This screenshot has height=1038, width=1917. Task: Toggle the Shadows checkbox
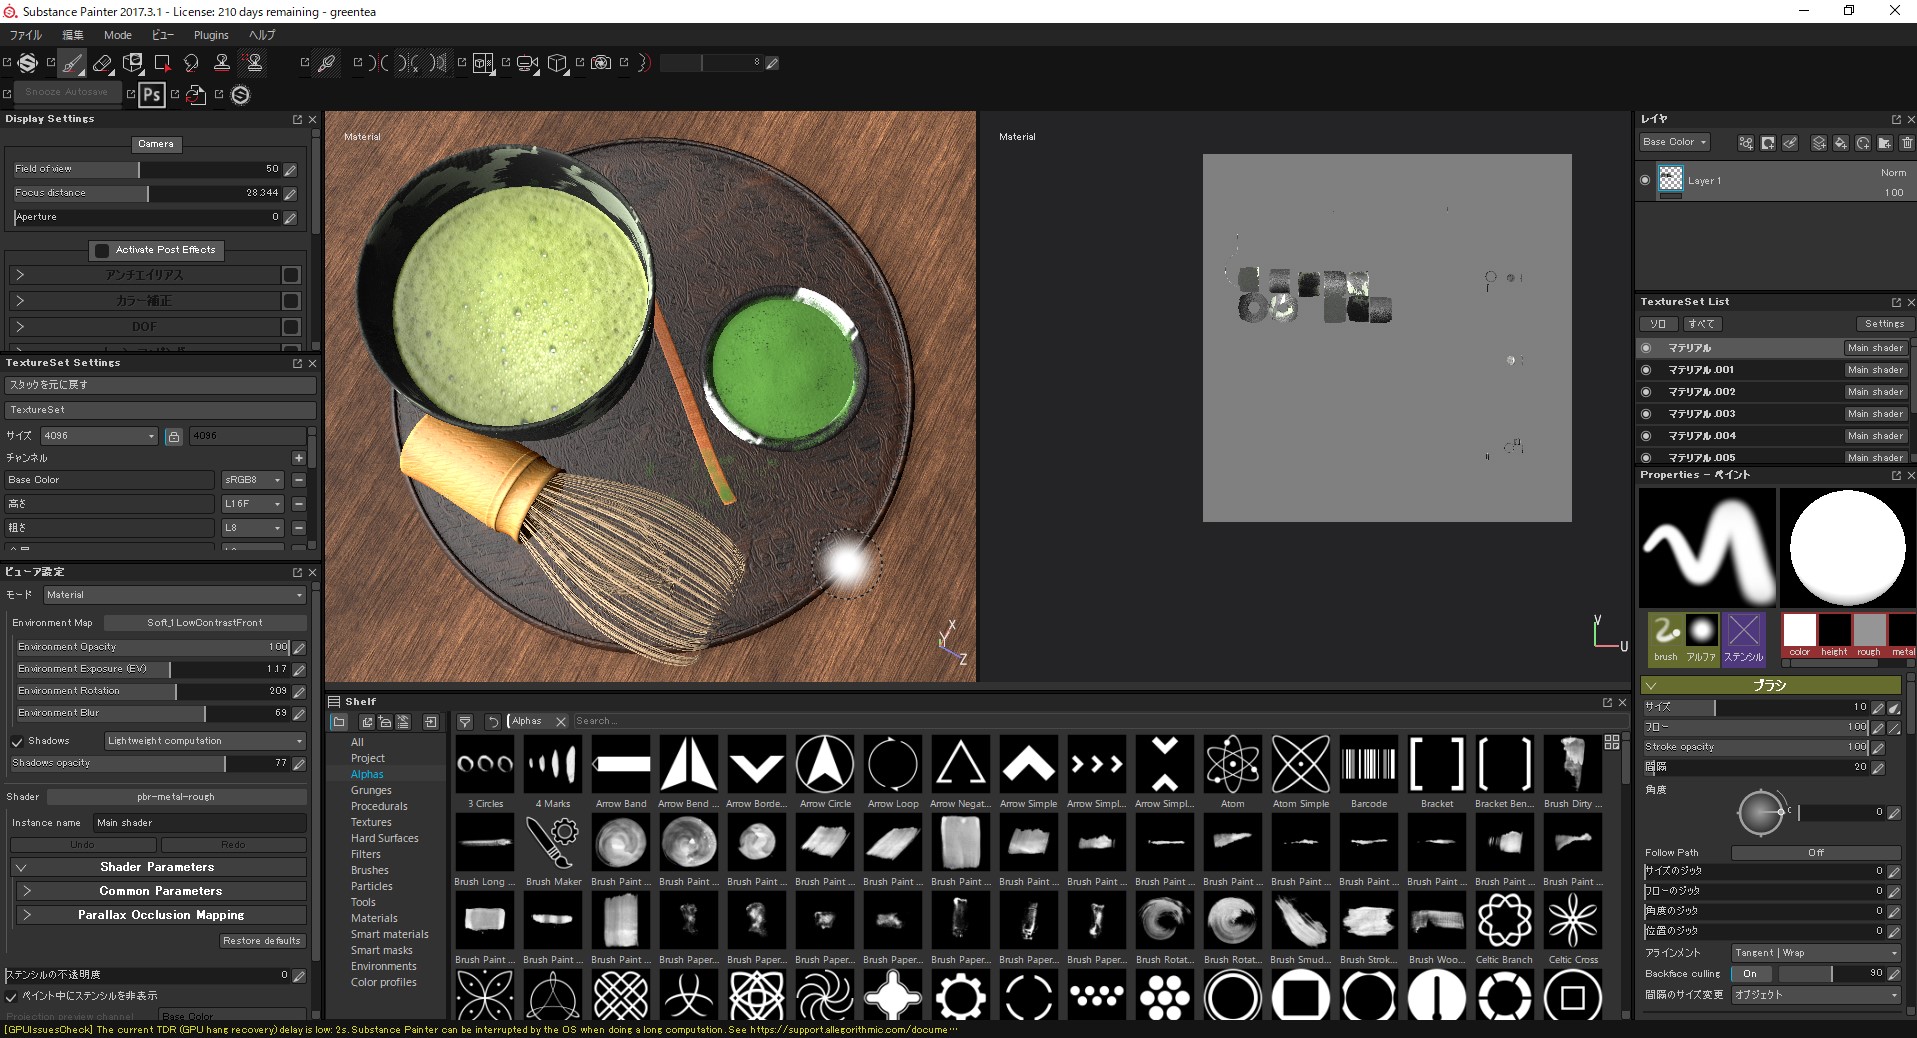(17, 742)
